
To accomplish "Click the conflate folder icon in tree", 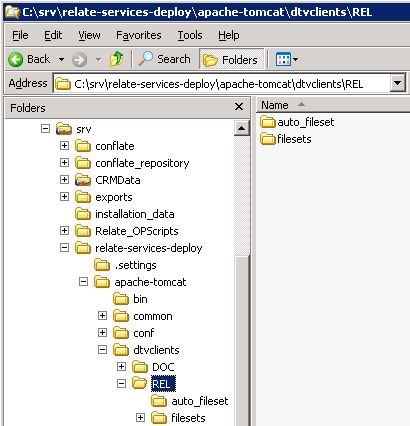I will (83, 146).
